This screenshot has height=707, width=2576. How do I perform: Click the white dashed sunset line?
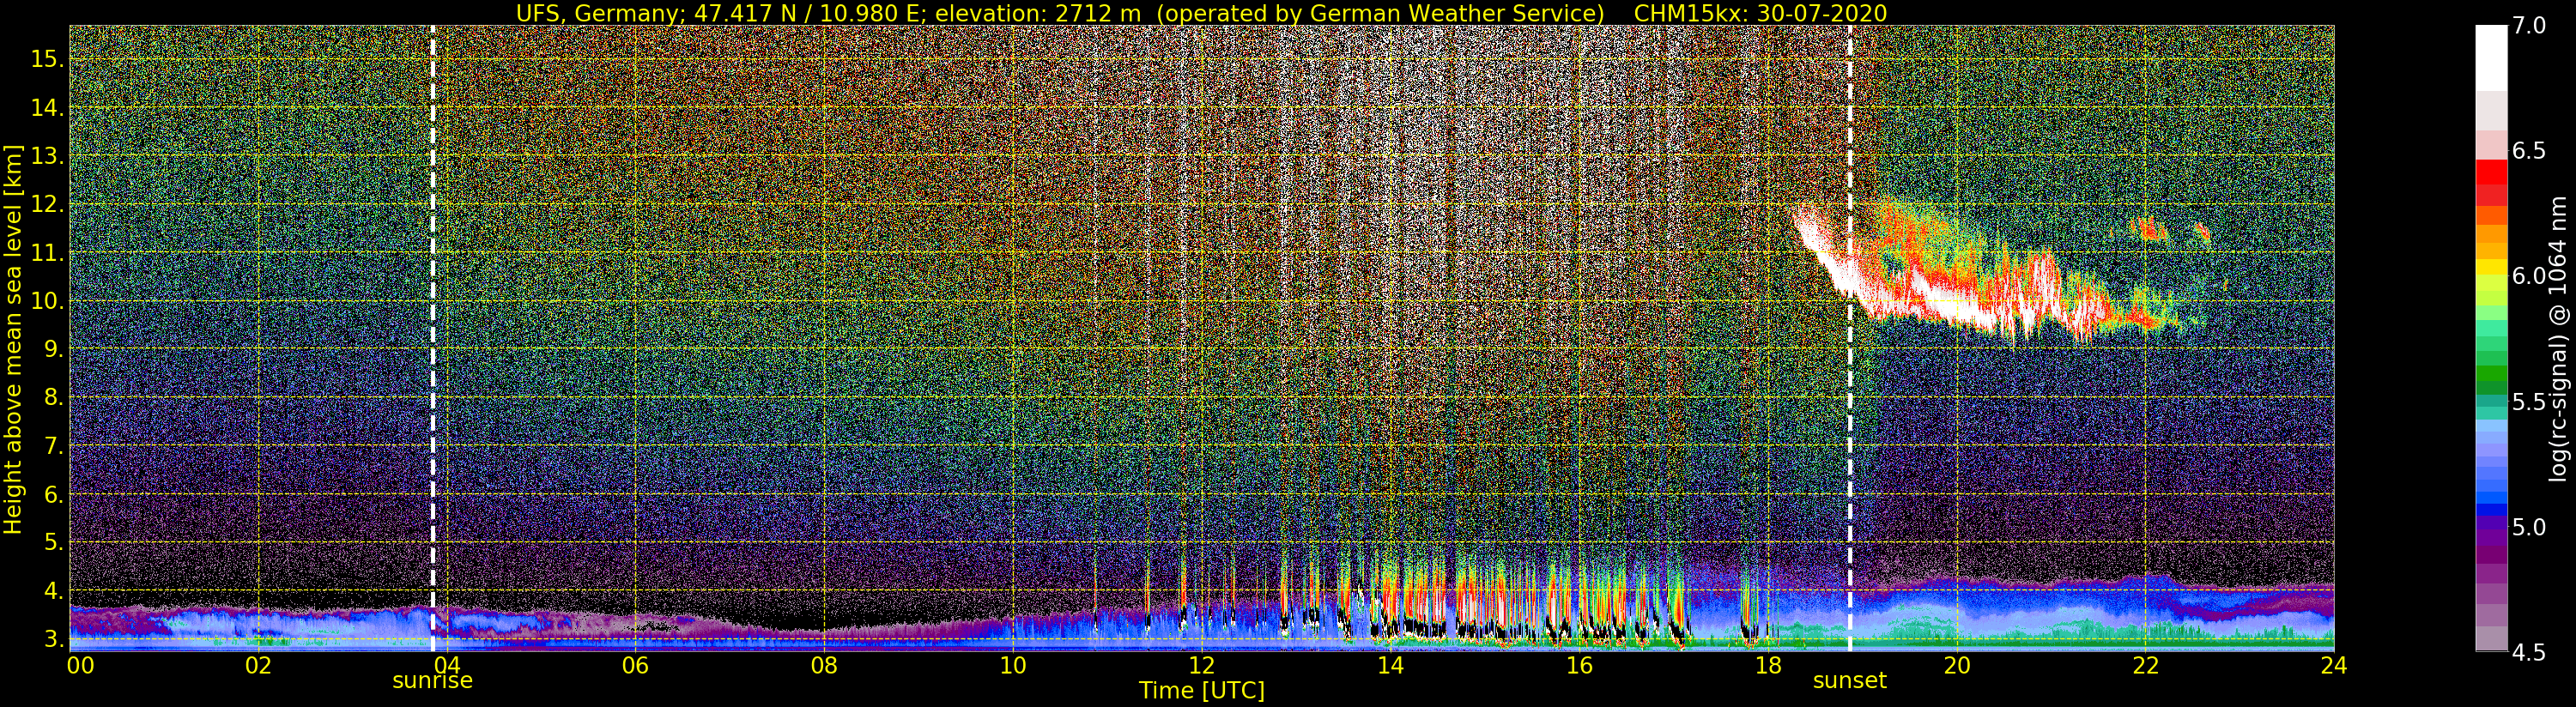(1849, 338)
